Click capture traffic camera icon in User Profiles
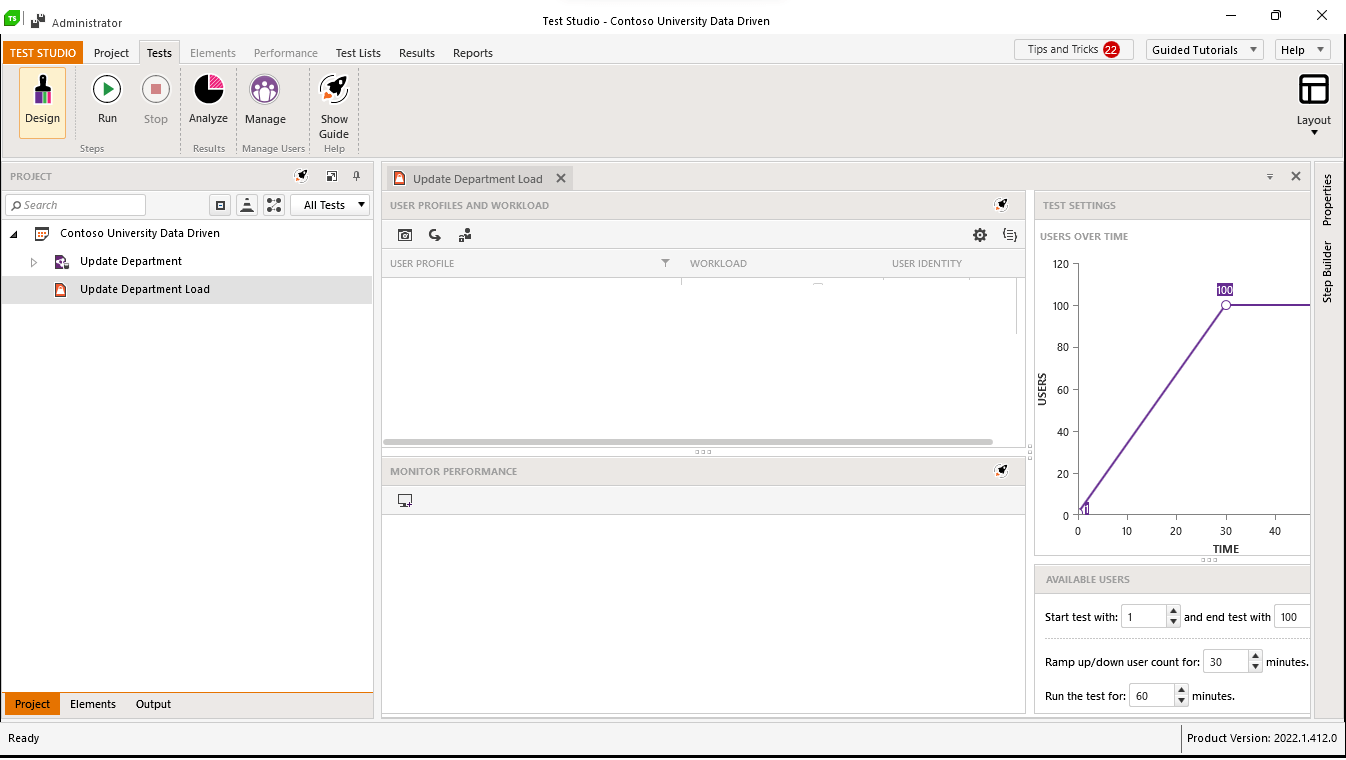Screen dimensions: 1346x760 click(x=405, y=235)
